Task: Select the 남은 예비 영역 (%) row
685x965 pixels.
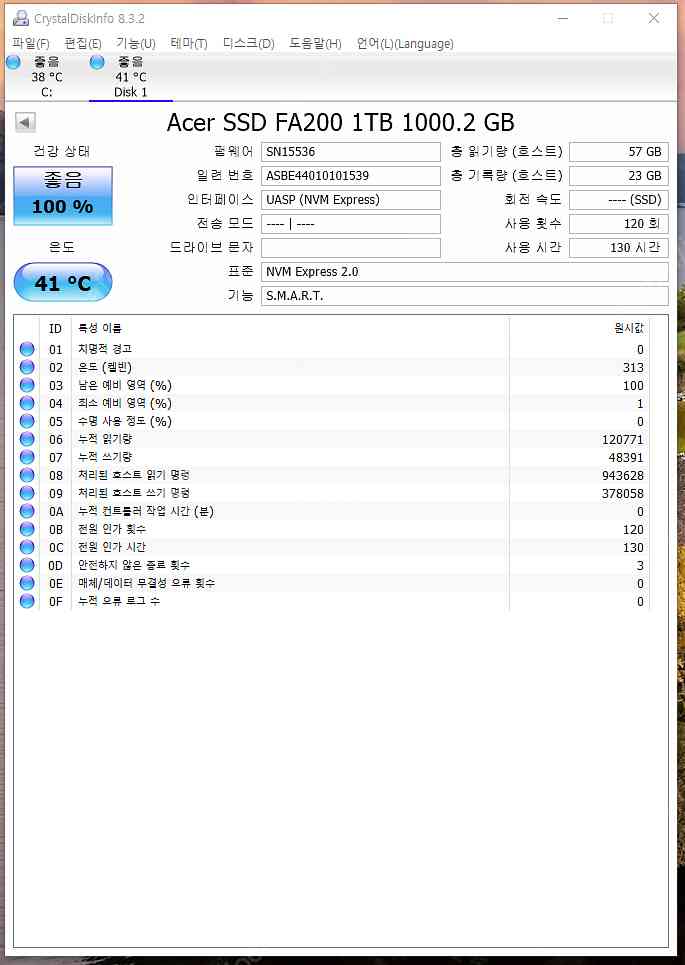Action: click(x=332, y=385)
